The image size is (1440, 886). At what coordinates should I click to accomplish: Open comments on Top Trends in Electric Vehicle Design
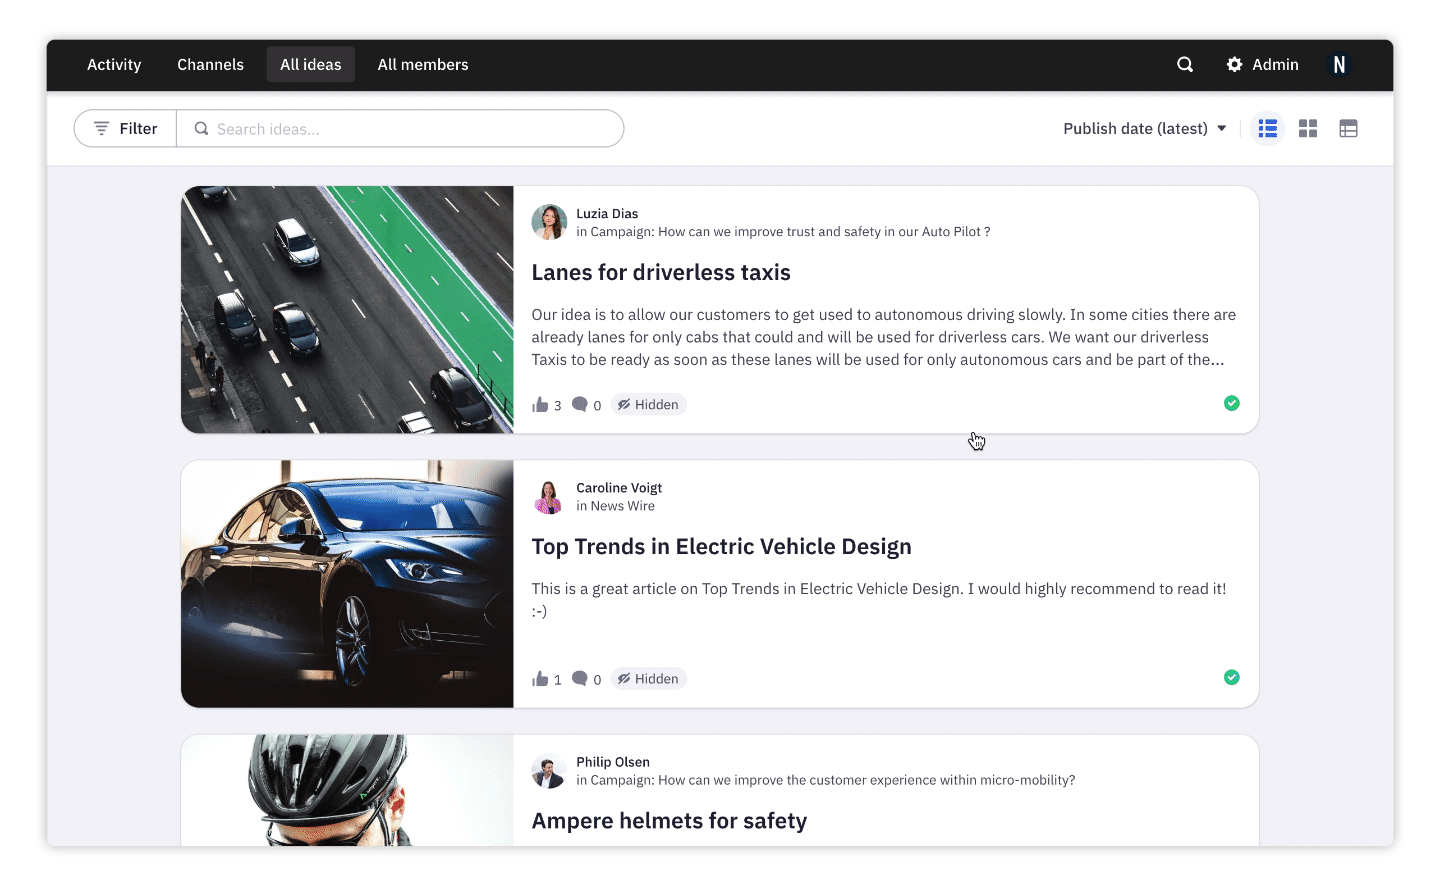point(580,678)
